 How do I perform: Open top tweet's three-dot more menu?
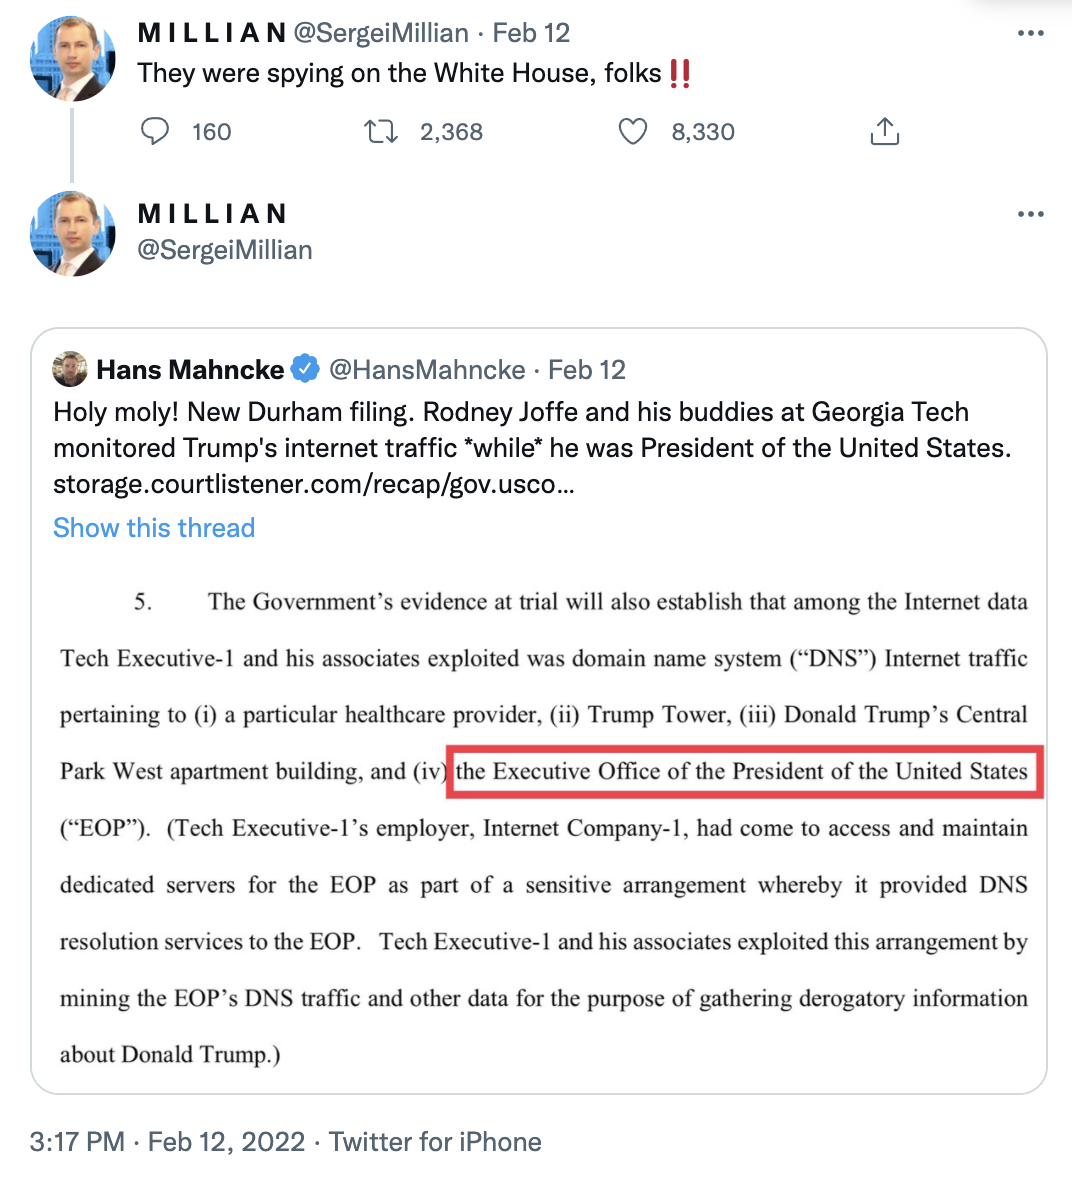click(x=1030, y=33)
